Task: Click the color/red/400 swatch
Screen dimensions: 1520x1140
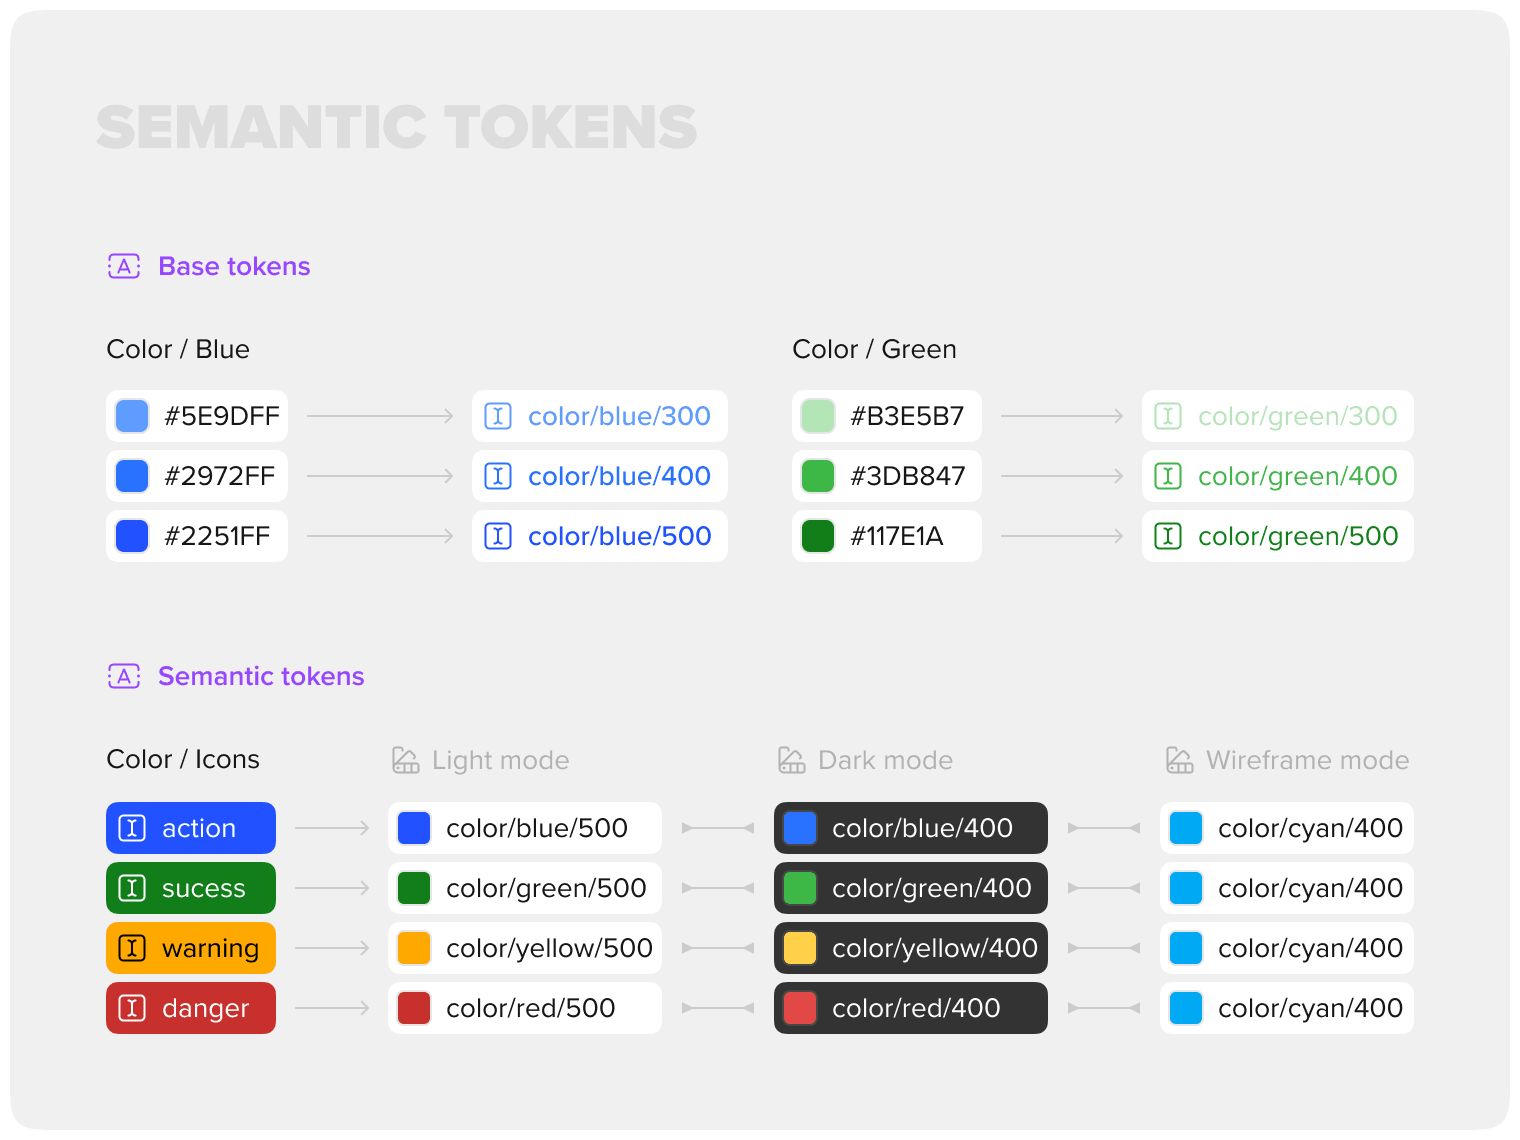Action: [800, 1008]
